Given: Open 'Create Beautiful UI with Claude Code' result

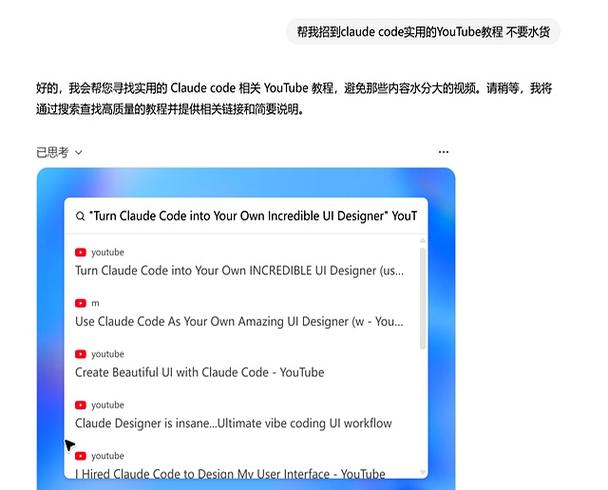Looking at the screenshot, I should coord(200,372).
